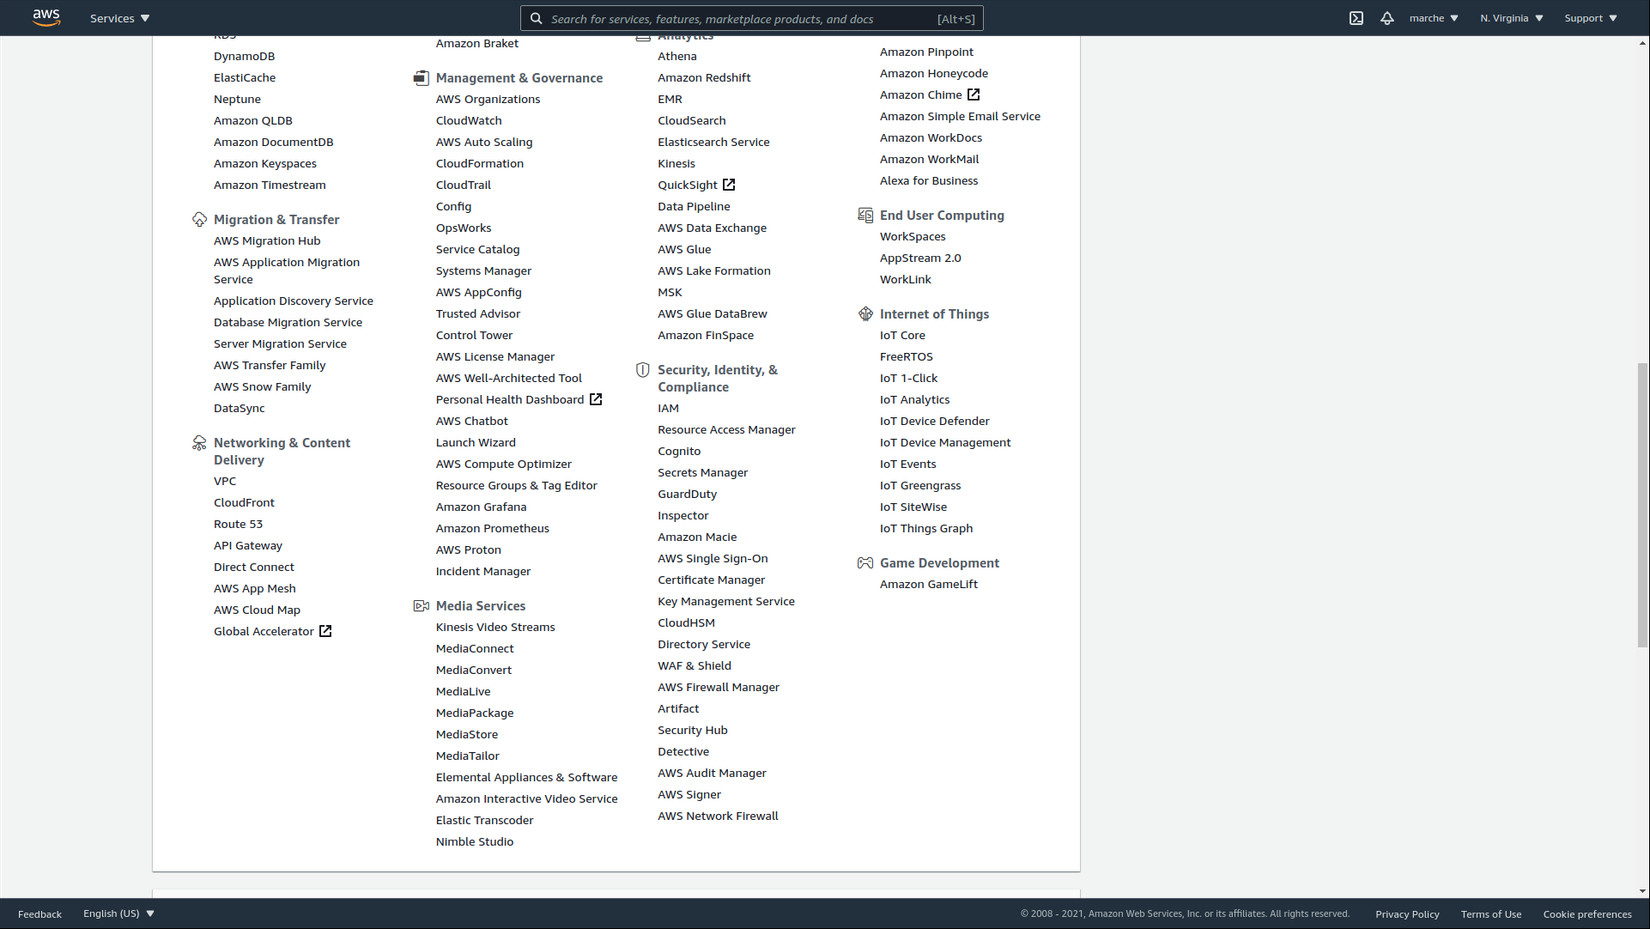Click the page vertical scrollbar thumb
This screenshot has width=1650, height=929.
pyautogui.click(x=1642, y=505)
